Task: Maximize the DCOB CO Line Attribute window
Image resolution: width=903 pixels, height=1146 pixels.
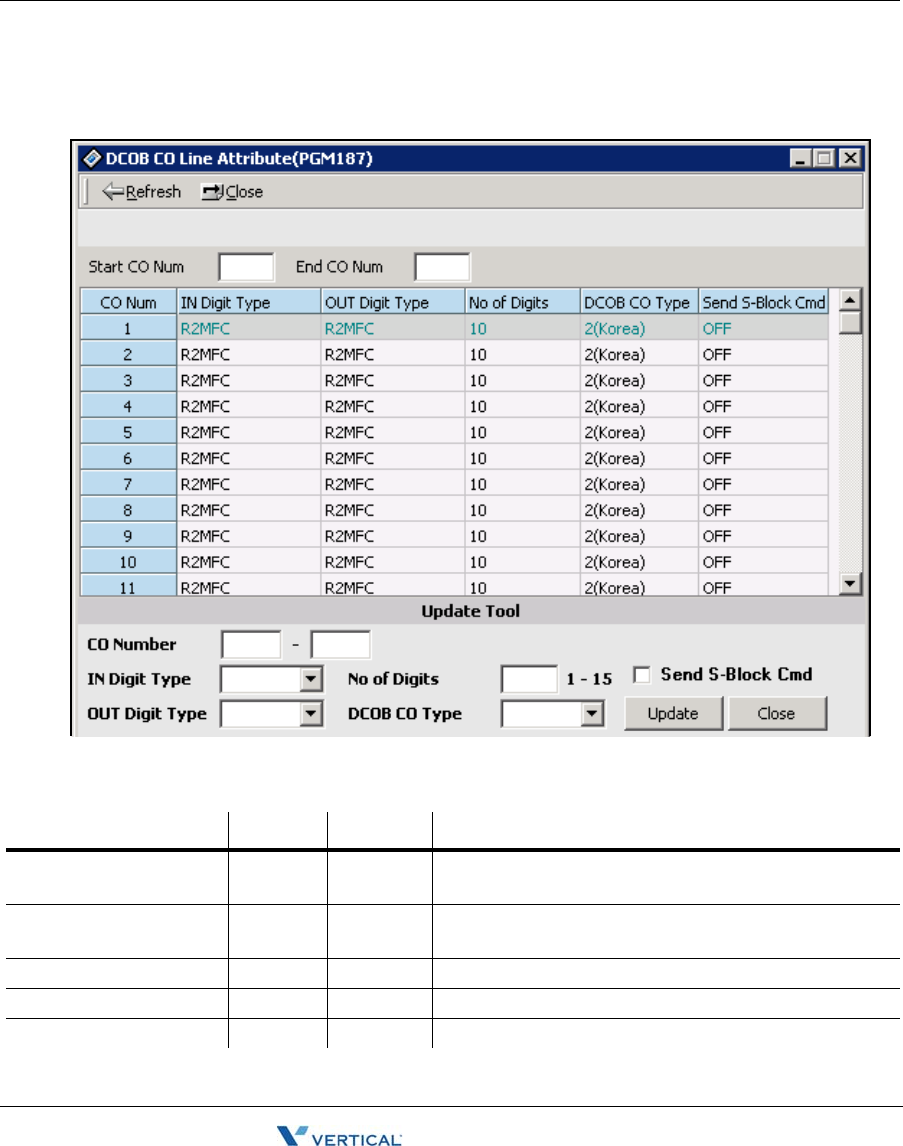Action: click(x=825, y=158)
